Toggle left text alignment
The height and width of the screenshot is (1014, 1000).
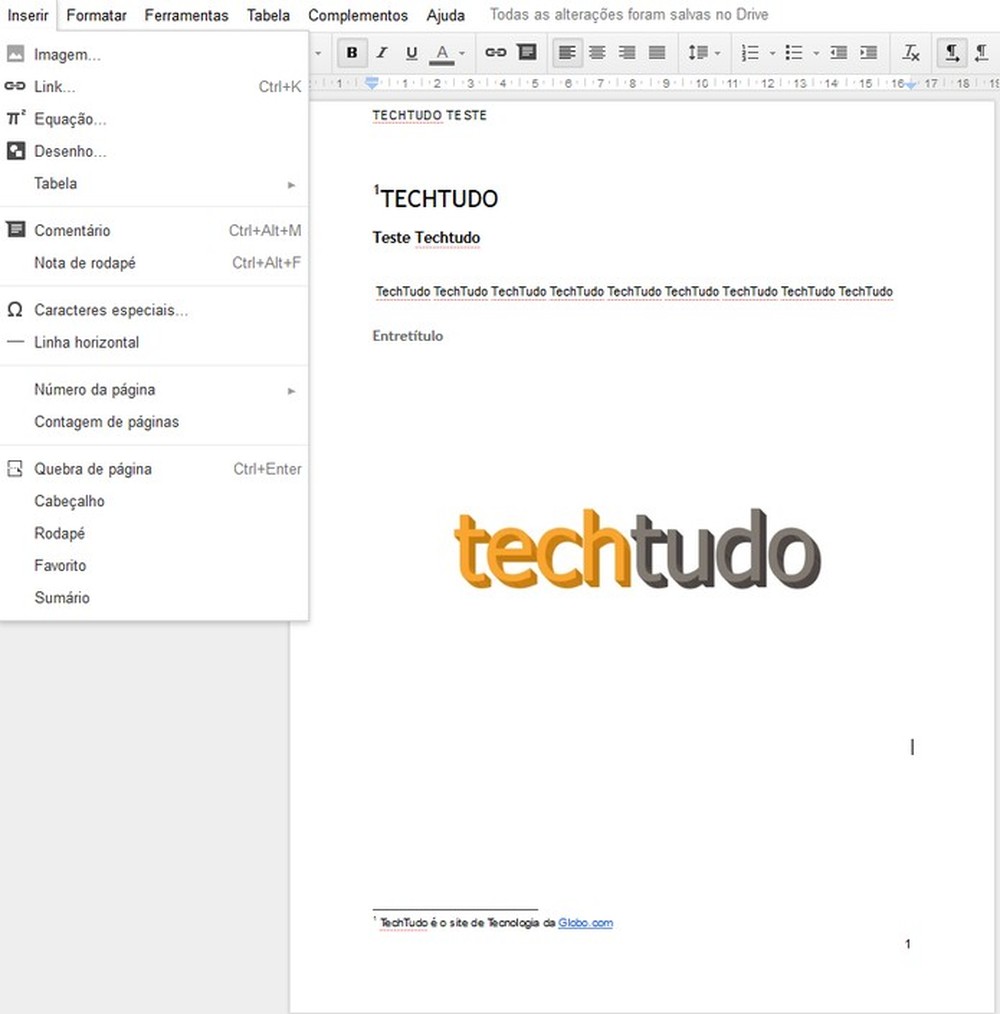pos(566,51)
